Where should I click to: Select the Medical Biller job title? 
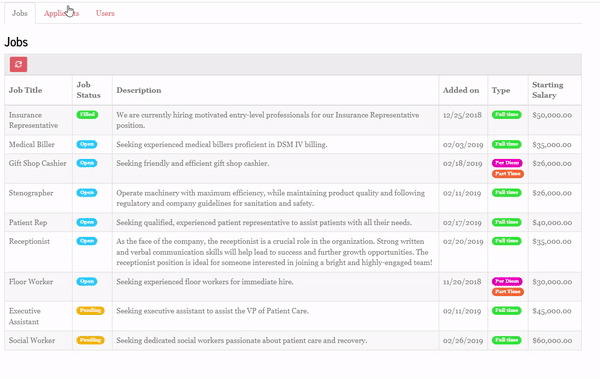coord(32,145)
